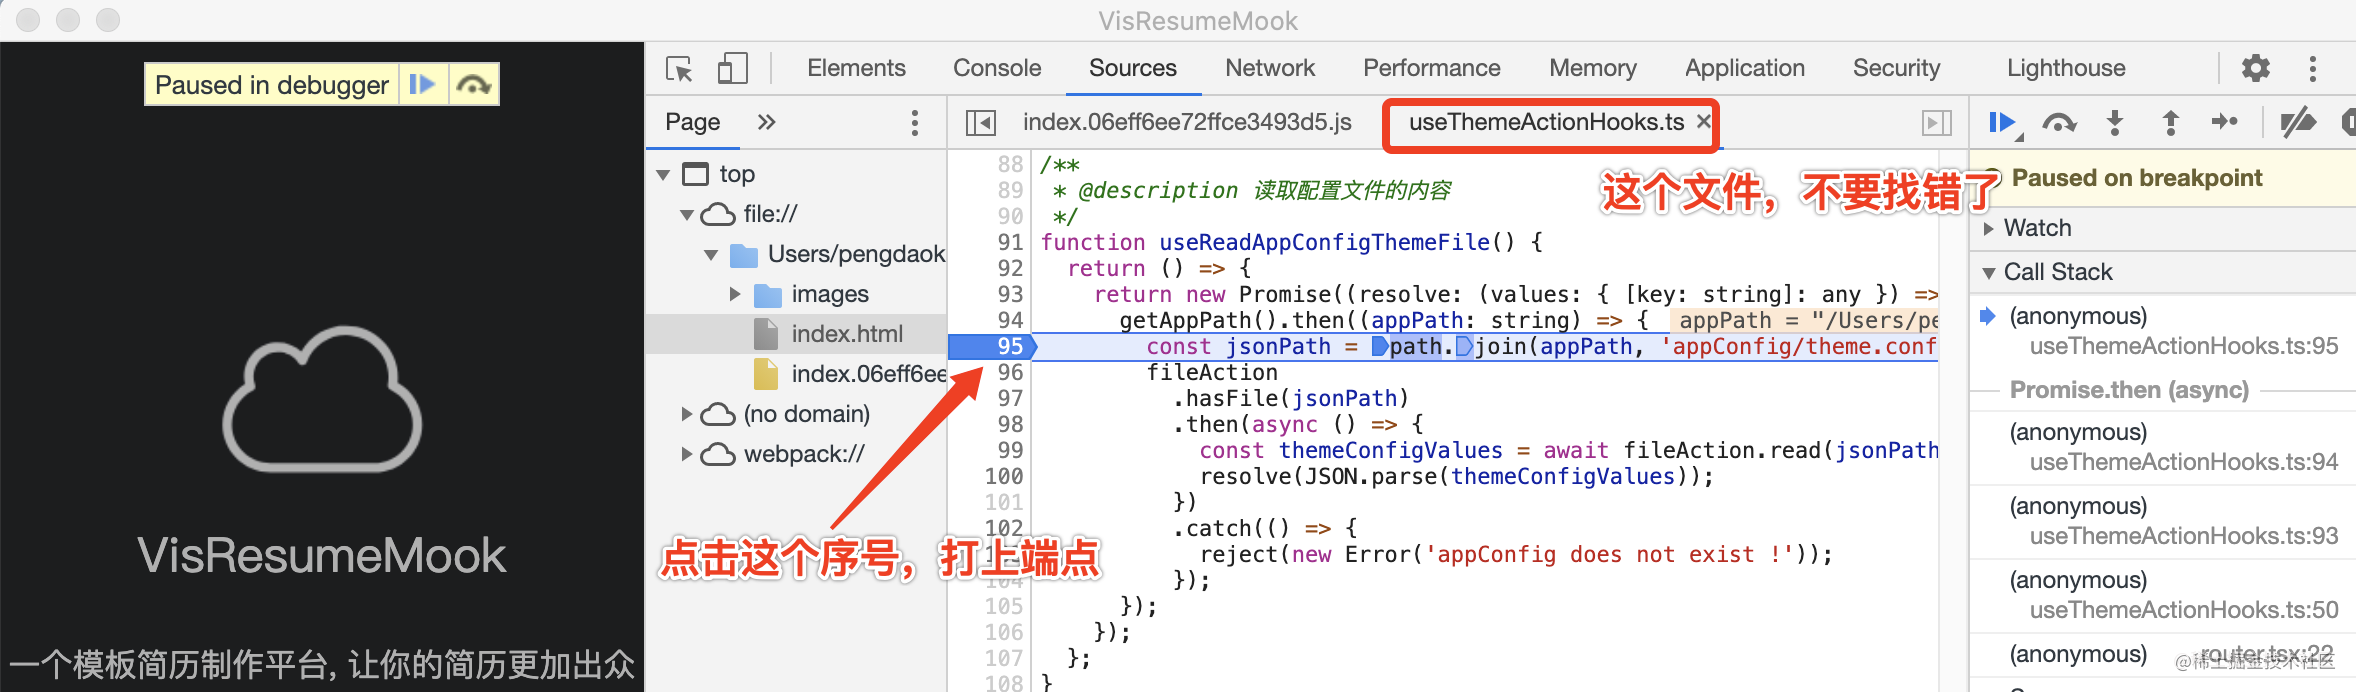The width and height of the screenshot is (2356, 692).
Task: Click the step out of function icon
Action: [2170, 123]
